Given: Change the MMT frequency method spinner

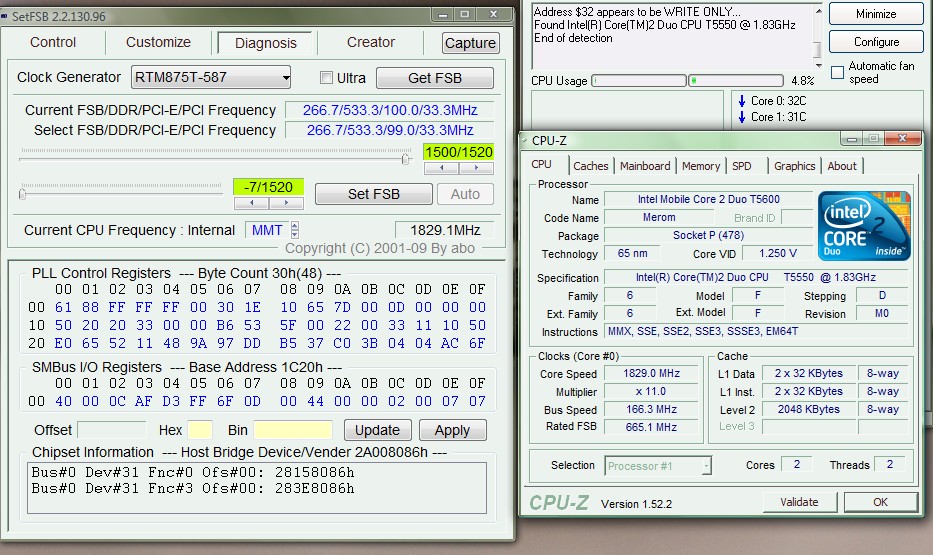Looking at the screenshot, I should (295, 230).
